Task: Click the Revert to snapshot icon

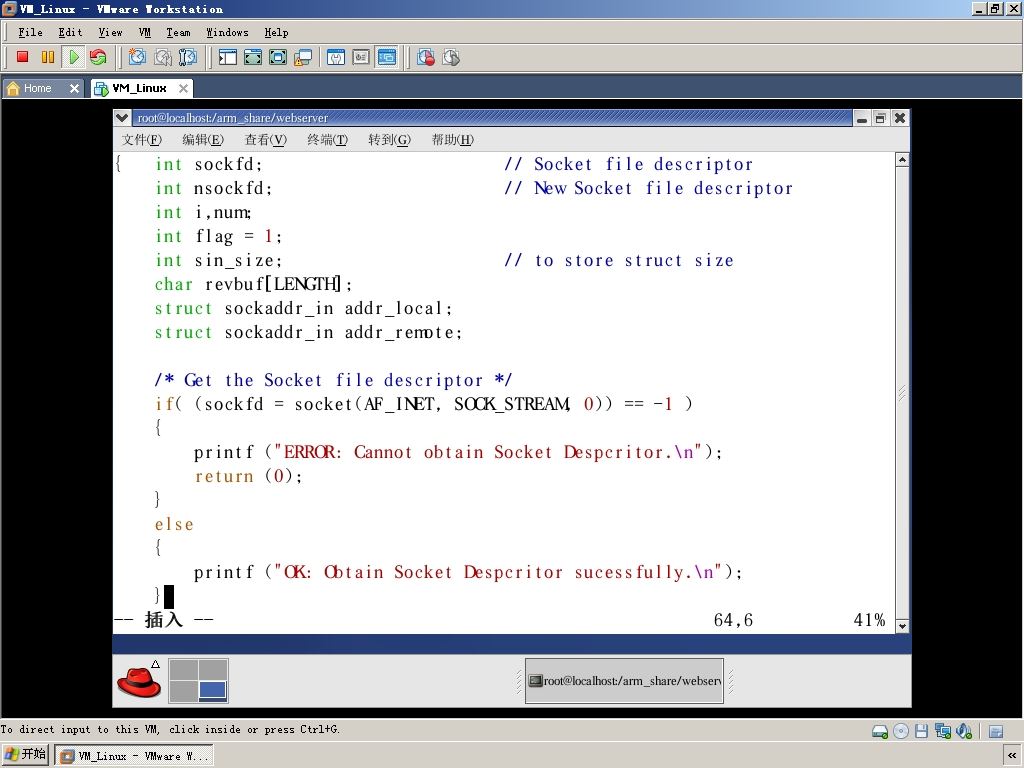Action: click(163, 57)
